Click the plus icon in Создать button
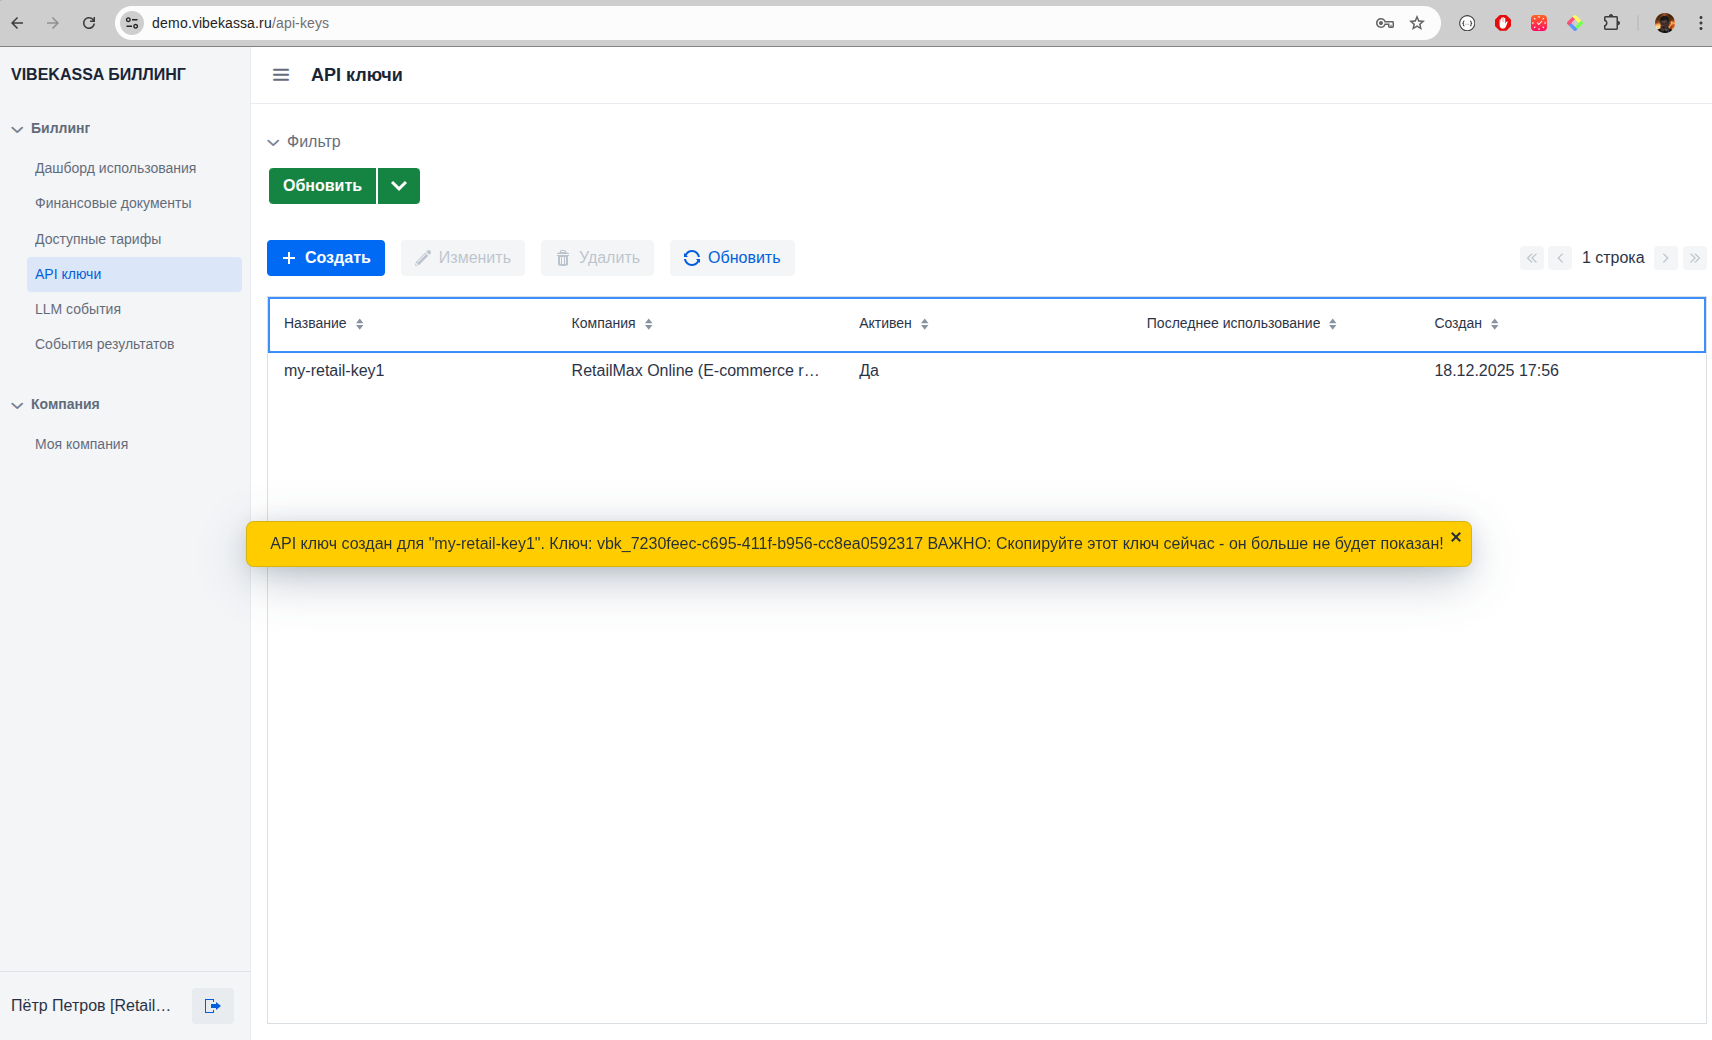The height and width of the screenshot is (1040, 1712). pos(289,257)
